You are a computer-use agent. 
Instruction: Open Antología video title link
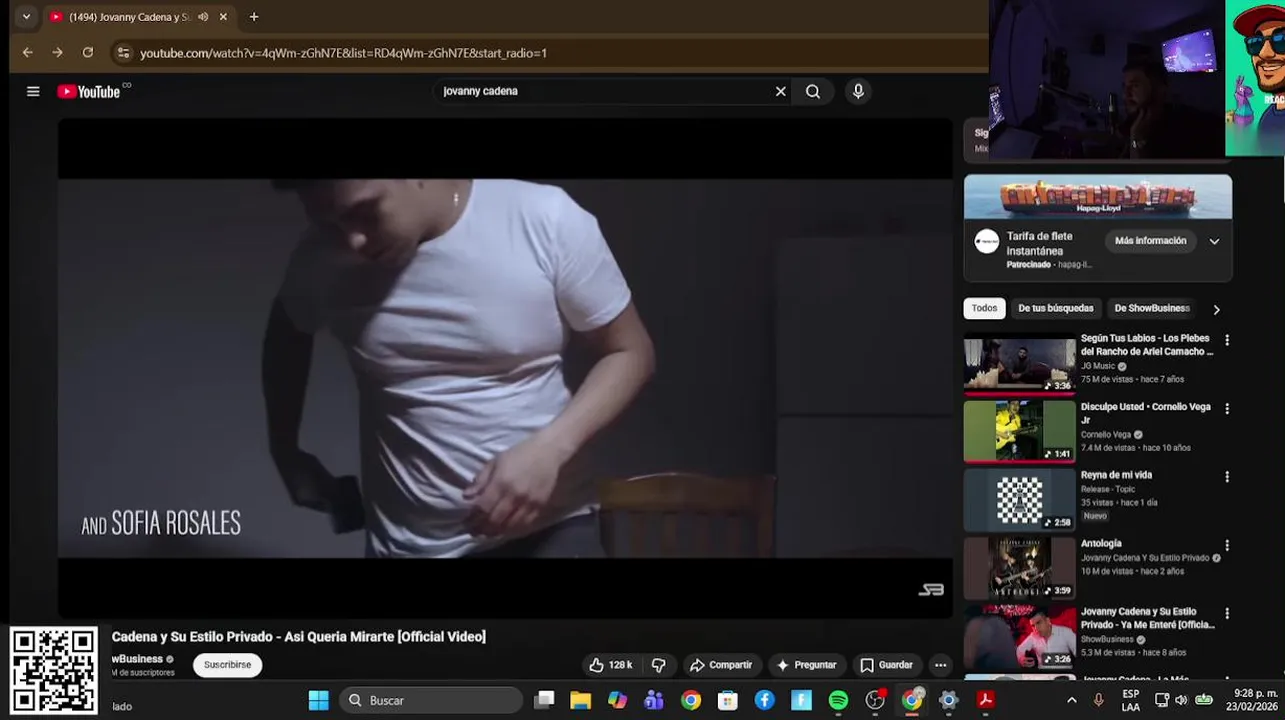click(1102, 544)
